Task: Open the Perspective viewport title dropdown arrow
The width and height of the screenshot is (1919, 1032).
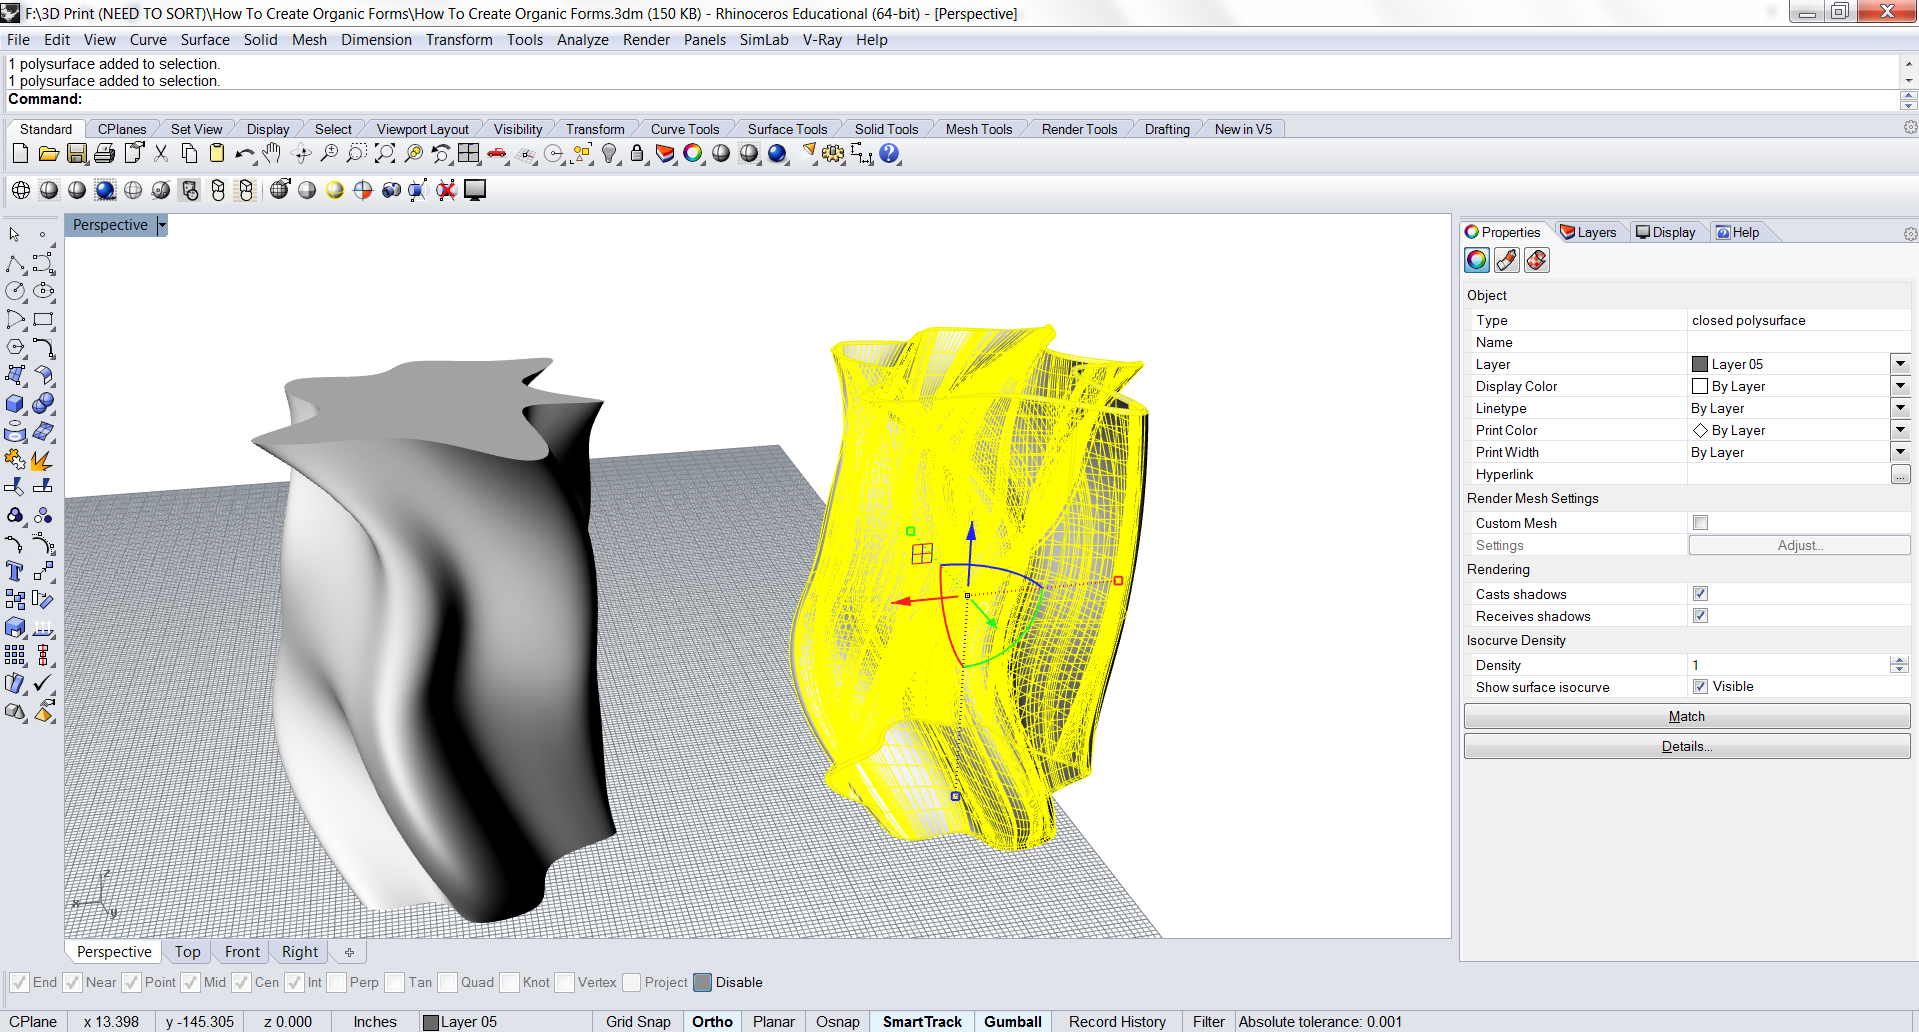Action: tap(162, 225)
